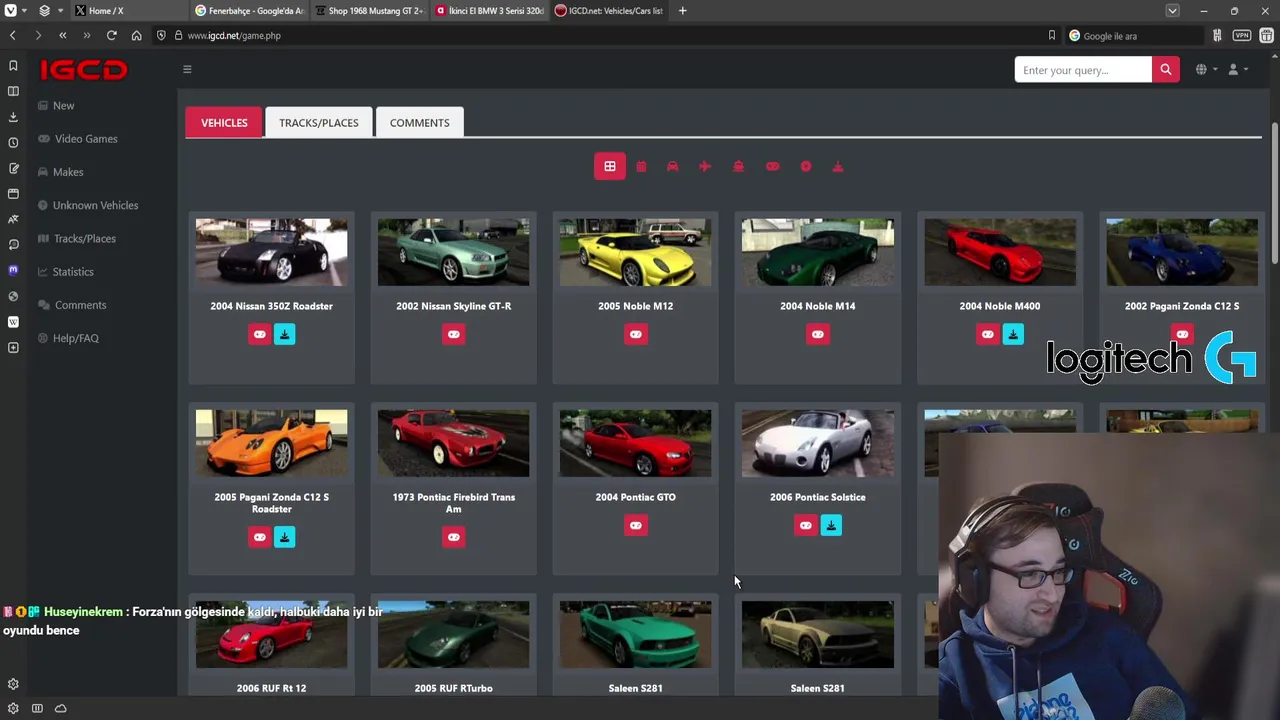Focus the Google ile ara search box
Image resolution: width=1280 pixels, height=720 pixels.
[1135, 35]
